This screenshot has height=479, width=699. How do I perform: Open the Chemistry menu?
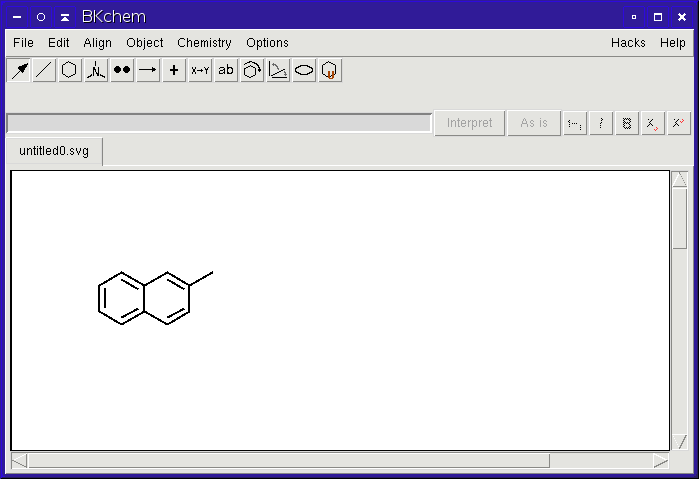pyautogui.click(x=204, y=43)
